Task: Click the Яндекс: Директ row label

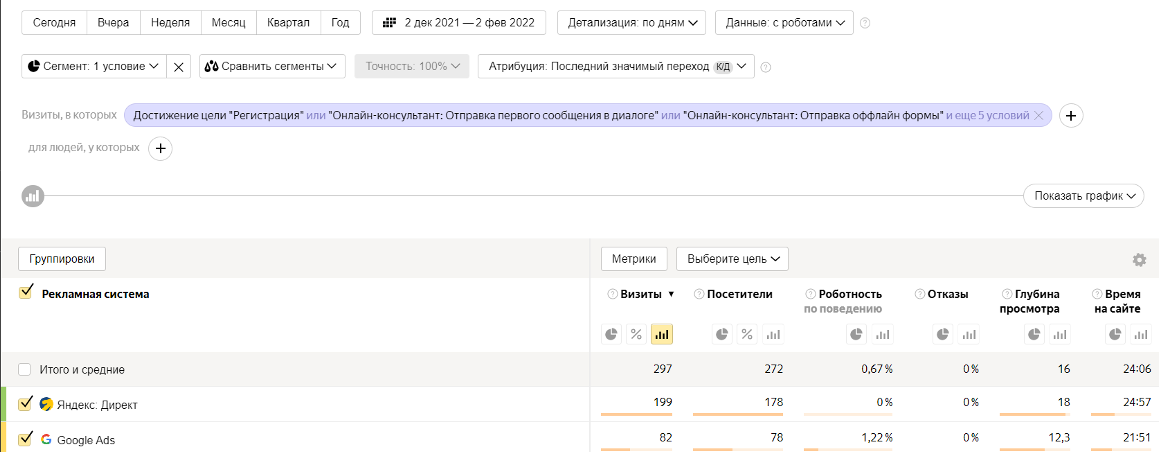Action: [97, 405]
